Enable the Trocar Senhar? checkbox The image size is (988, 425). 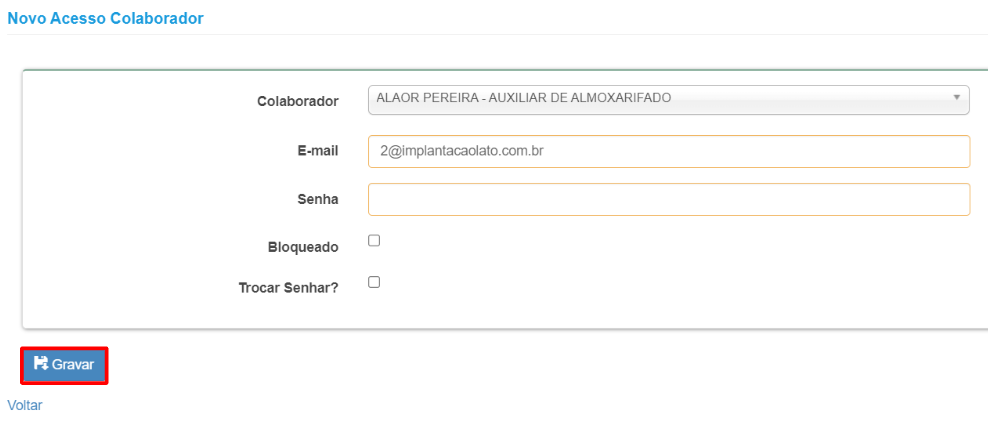coord(374,282)
